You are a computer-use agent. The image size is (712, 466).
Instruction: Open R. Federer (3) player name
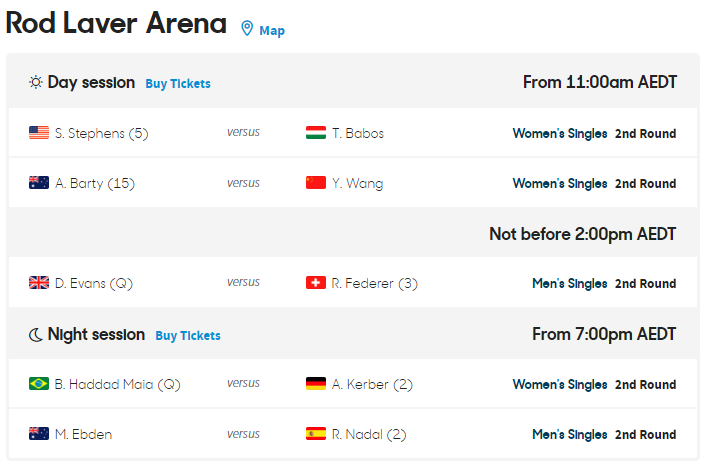tap(375, 283)
